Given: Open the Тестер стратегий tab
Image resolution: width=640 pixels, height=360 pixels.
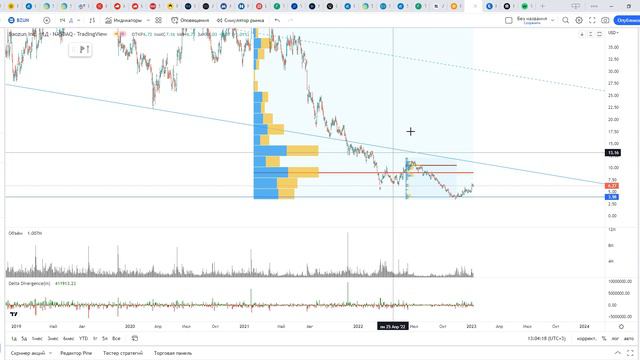Looking at the screenshot, I should click(x=123, y=353).
